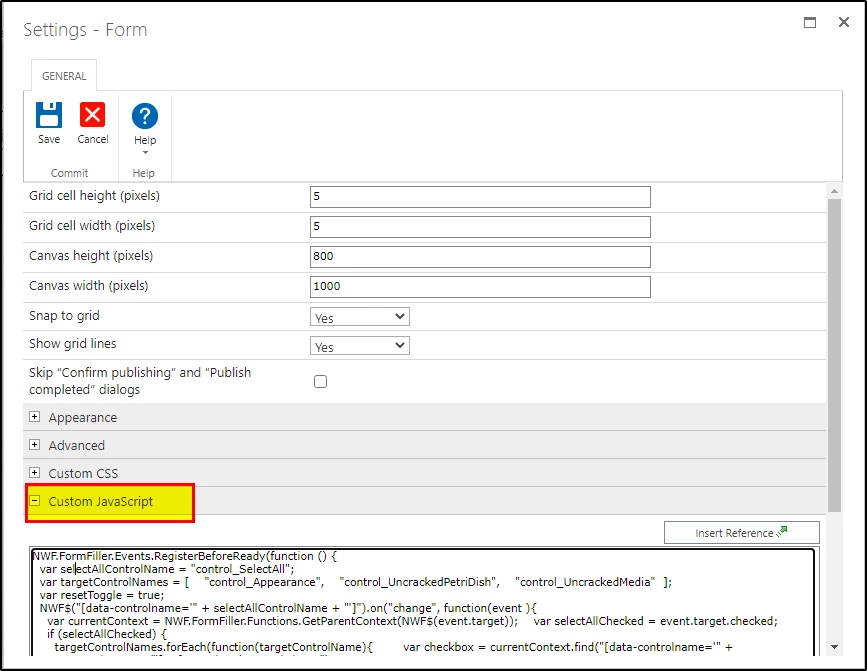Maximize the Settings dialog window
Viewport: 867px width, 671px height.
(809, 22)
